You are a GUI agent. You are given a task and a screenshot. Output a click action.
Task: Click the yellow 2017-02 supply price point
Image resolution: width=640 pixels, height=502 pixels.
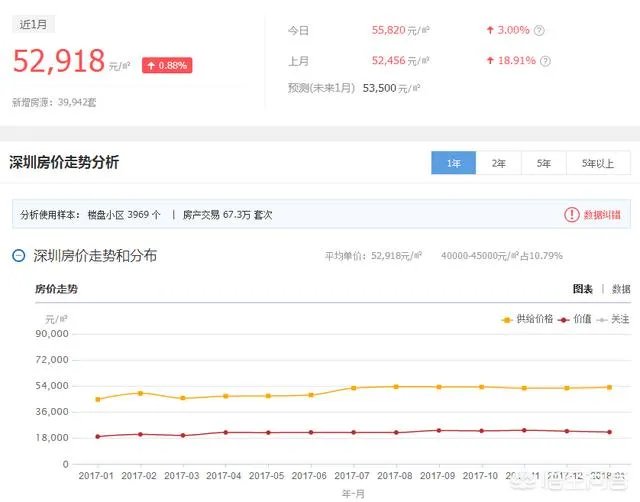click(x=140, y=393)
